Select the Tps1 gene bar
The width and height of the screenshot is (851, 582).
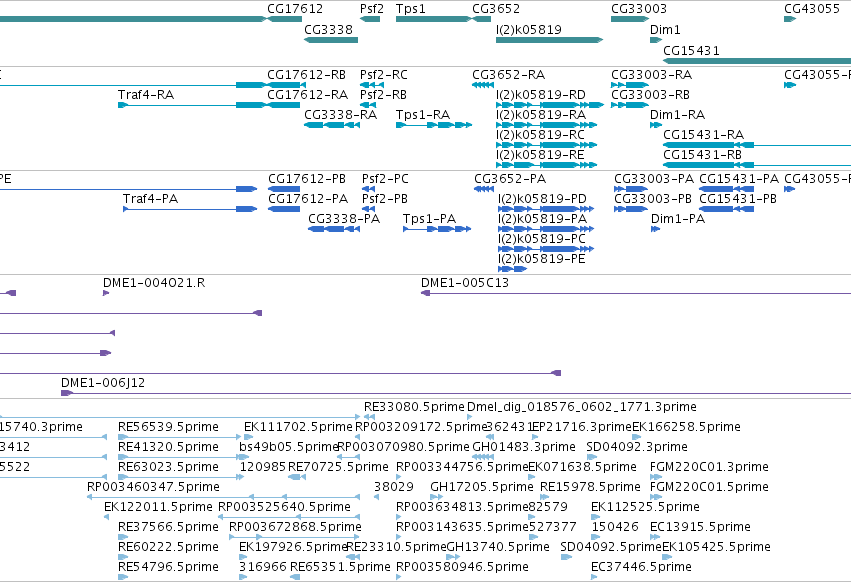(433, 19)
